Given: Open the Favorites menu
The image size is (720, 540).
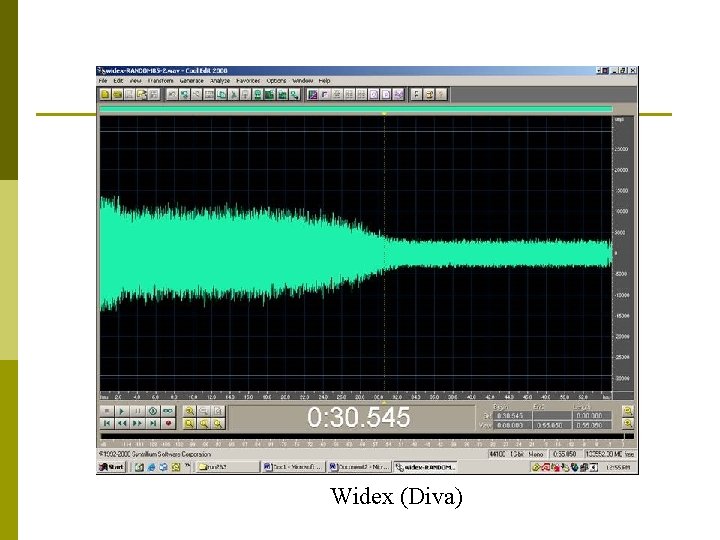Looking at the screenshot, I should (x=248, y=80).
